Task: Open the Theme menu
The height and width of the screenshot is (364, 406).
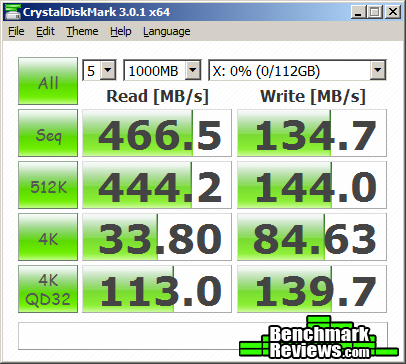Action: coord(82,31)
